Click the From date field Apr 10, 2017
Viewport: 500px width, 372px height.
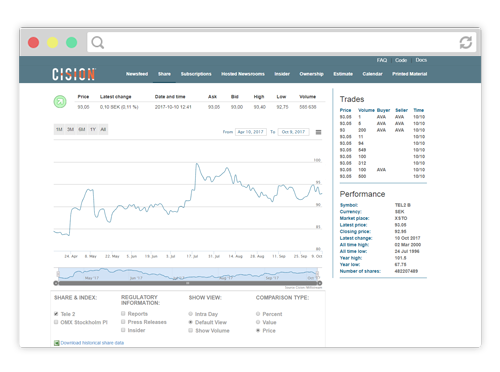click(x=251, y=132)
